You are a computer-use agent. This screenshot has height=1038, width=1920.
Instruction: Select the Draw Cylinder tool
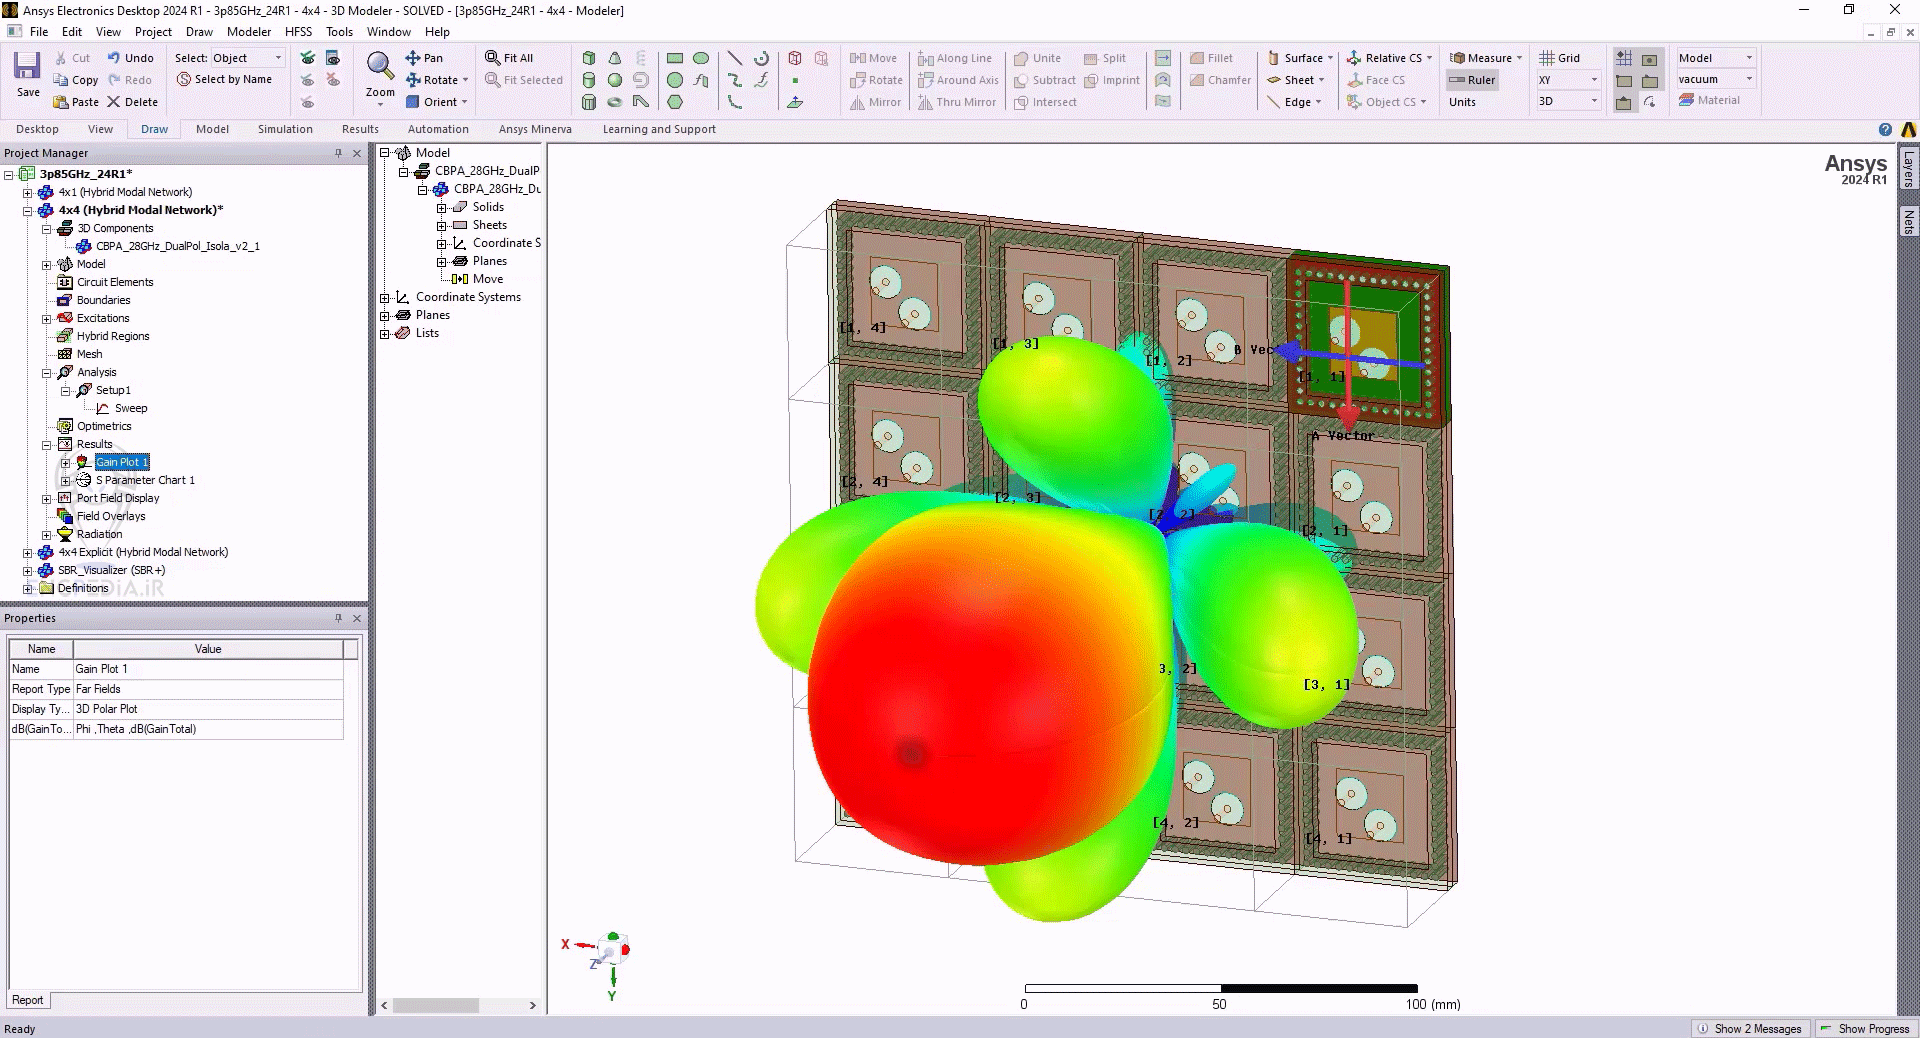[588, 80]
